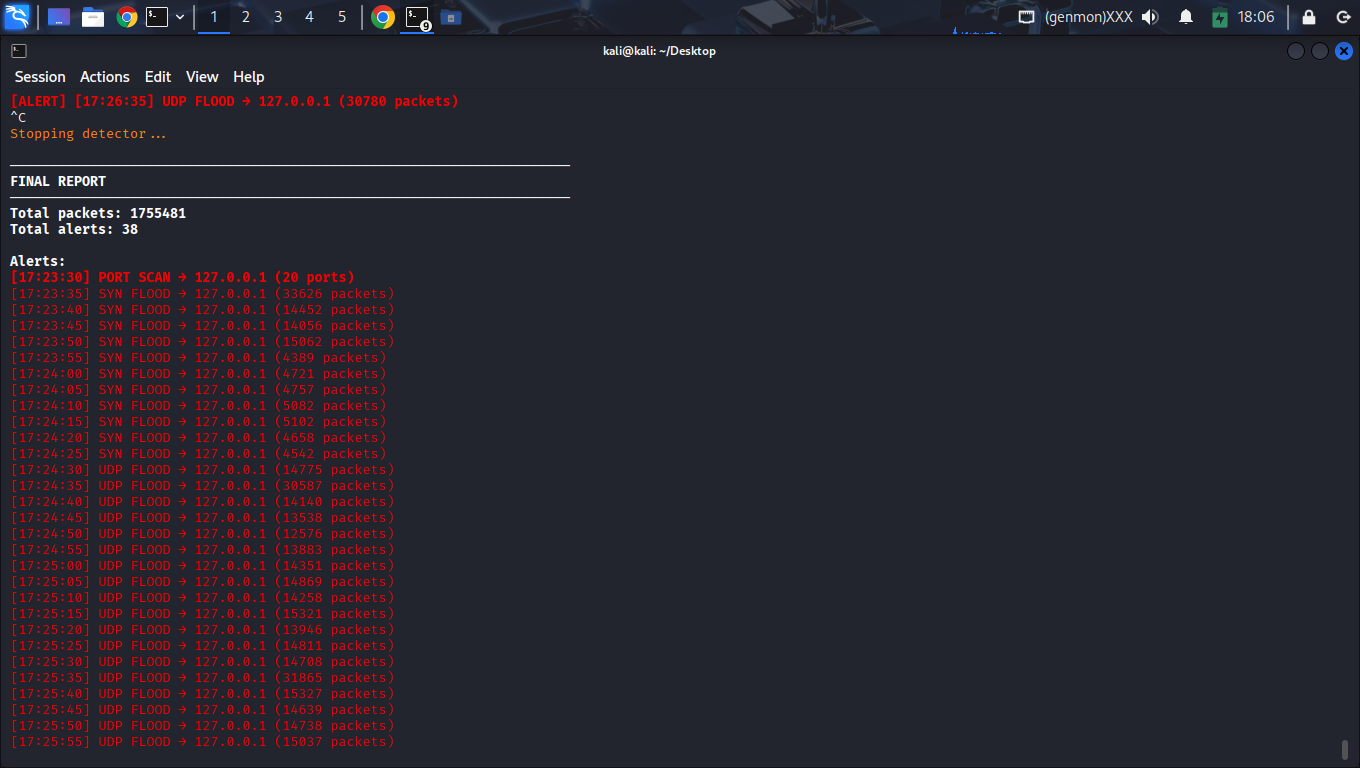The width and height of the screenshot is (1360, 768).
Task: Click the terminal vertical scrollbar handle
Action: click(x=1345, y=749)
